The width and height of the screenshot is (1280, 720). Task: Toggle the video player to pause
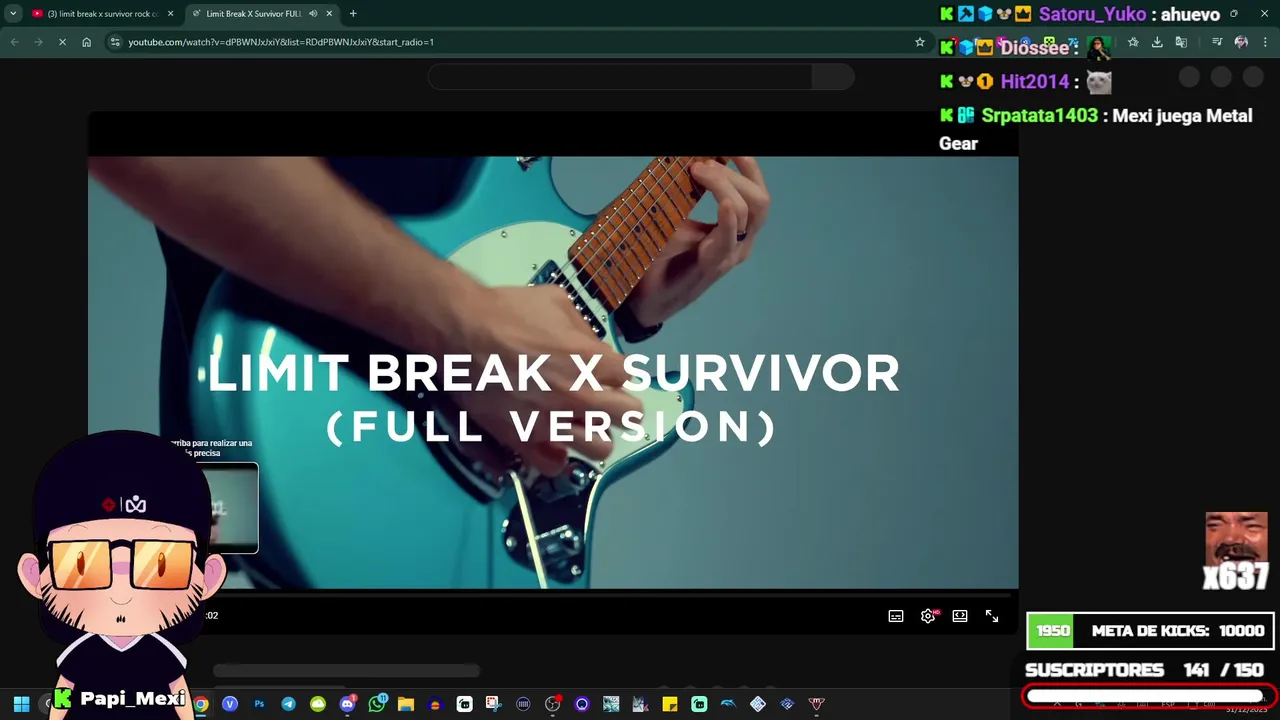553,372
